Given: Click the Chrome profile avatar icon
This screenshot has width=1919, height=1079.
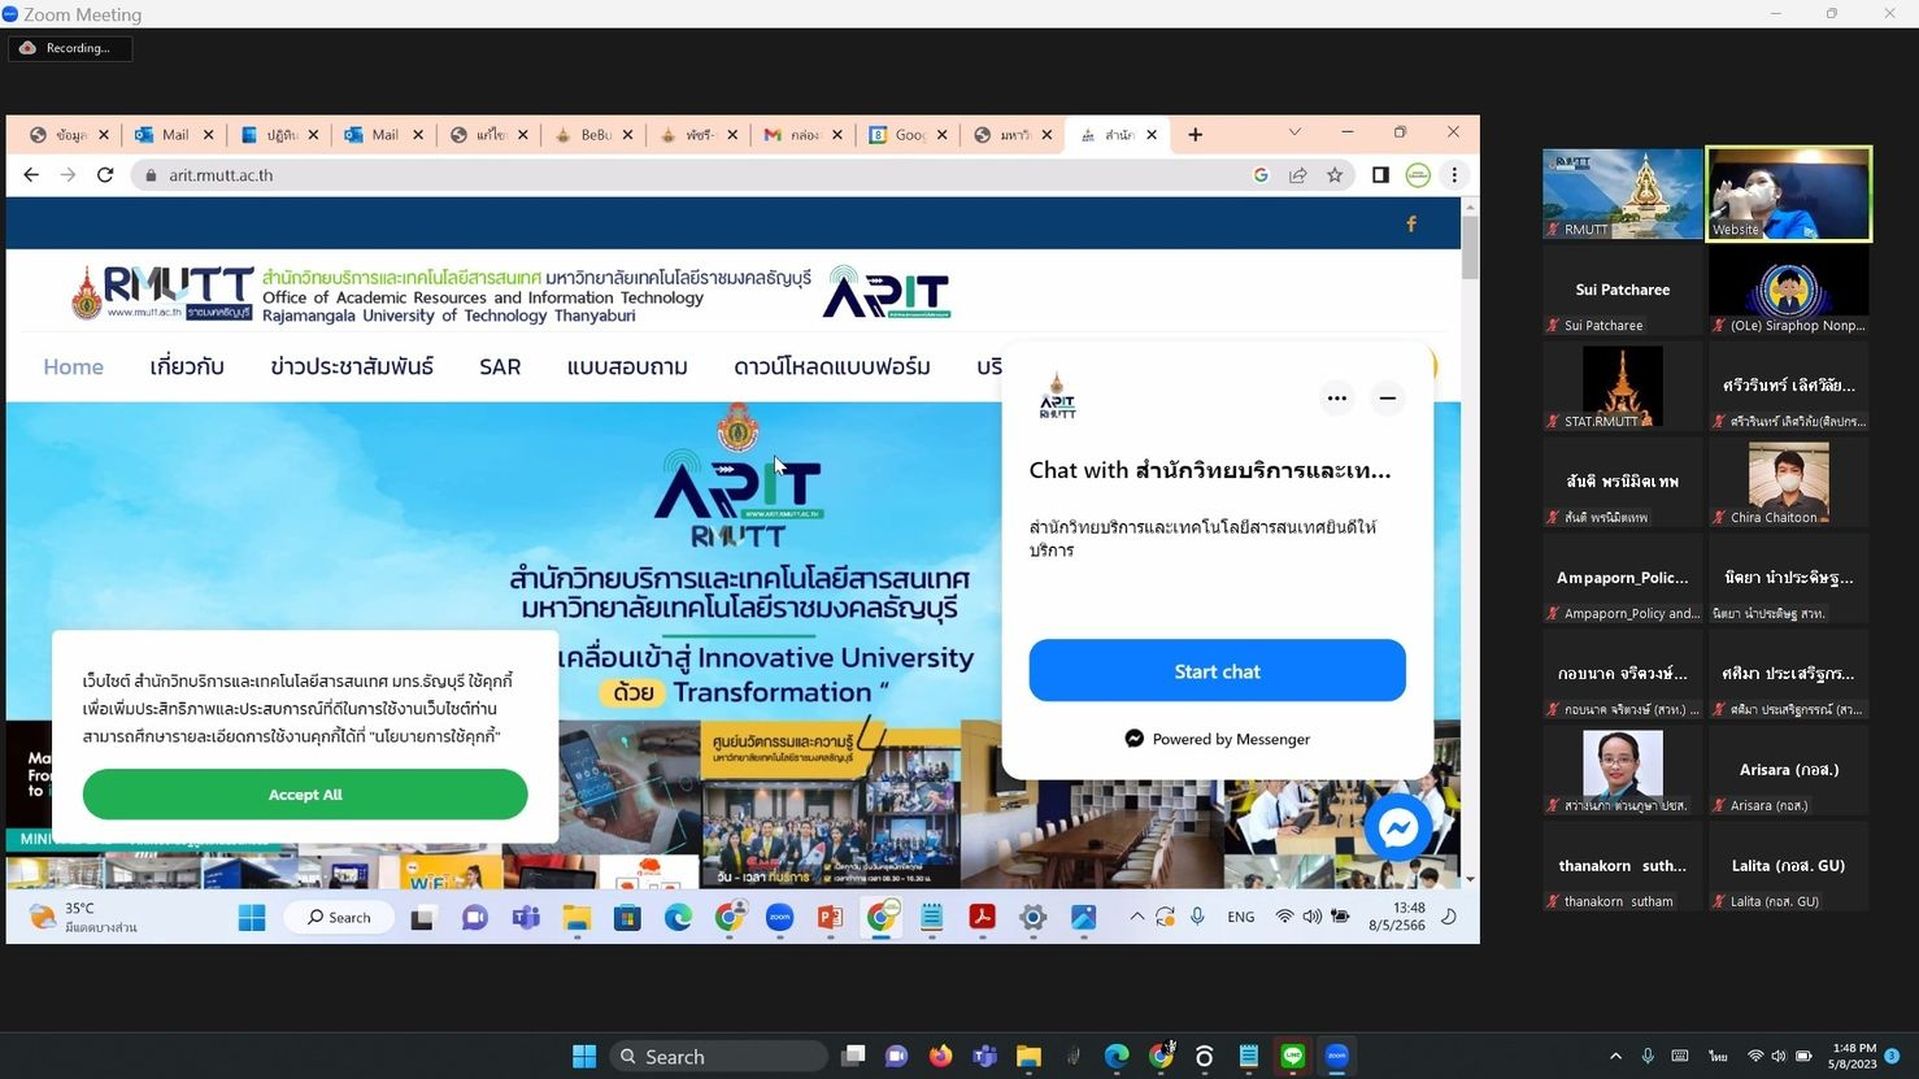Looking at the screenshot, I should point(1418,175).
